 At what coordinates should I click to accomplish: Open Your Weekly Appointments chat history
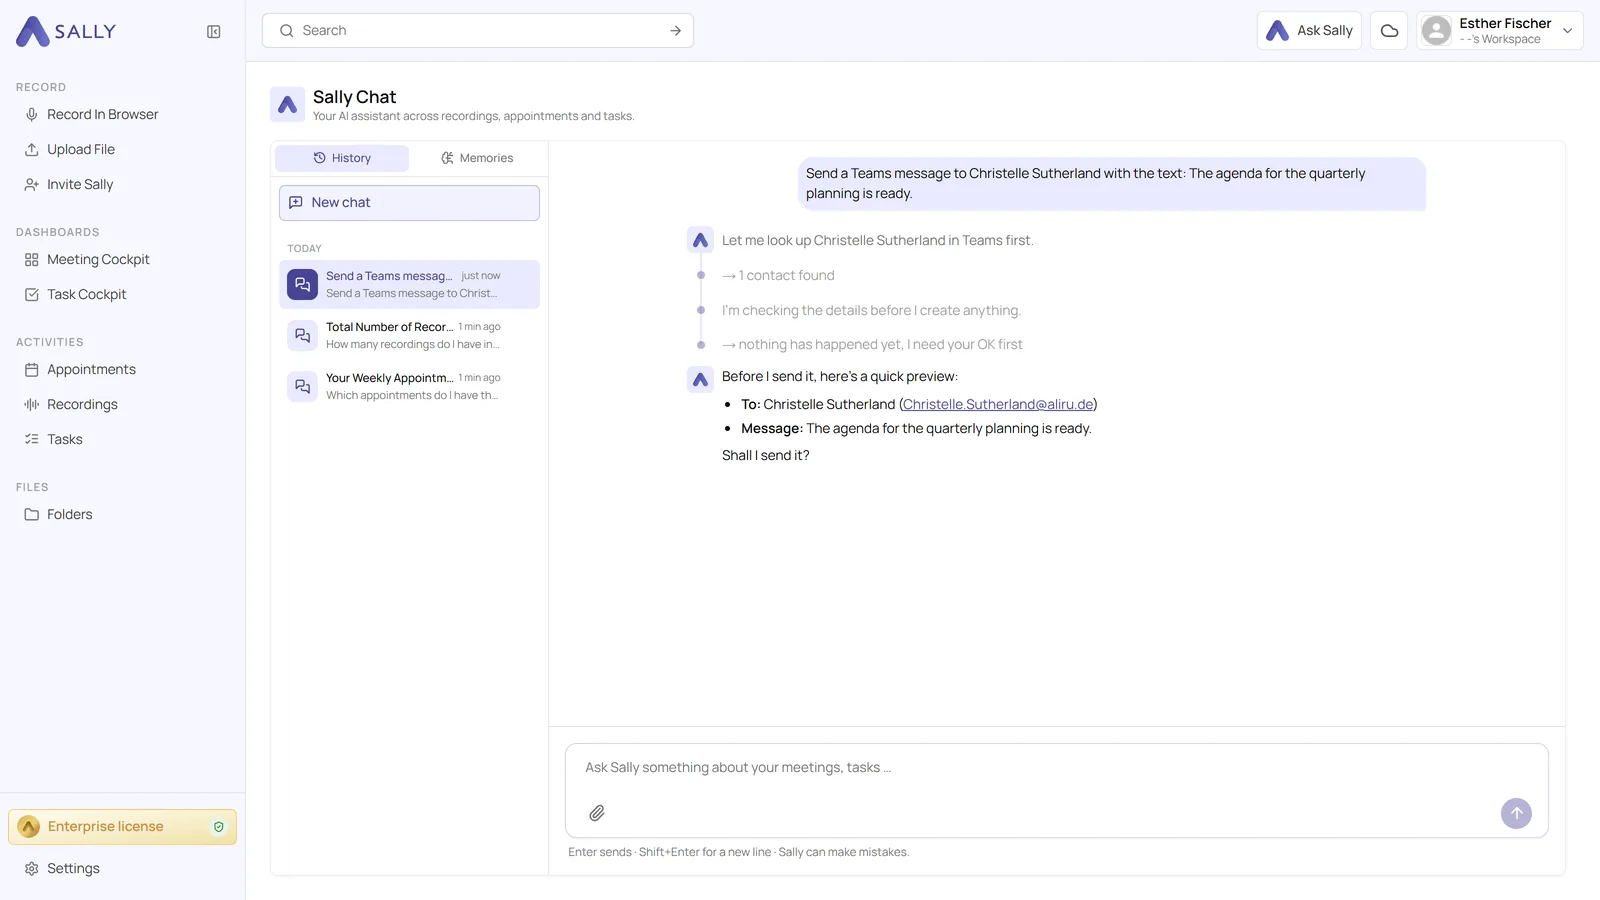[x=409, y=387]
